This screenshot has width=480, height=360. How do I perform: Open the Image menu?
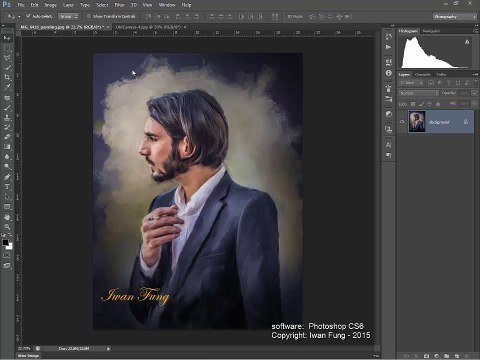pyautogui.click(x=50, y=5)
